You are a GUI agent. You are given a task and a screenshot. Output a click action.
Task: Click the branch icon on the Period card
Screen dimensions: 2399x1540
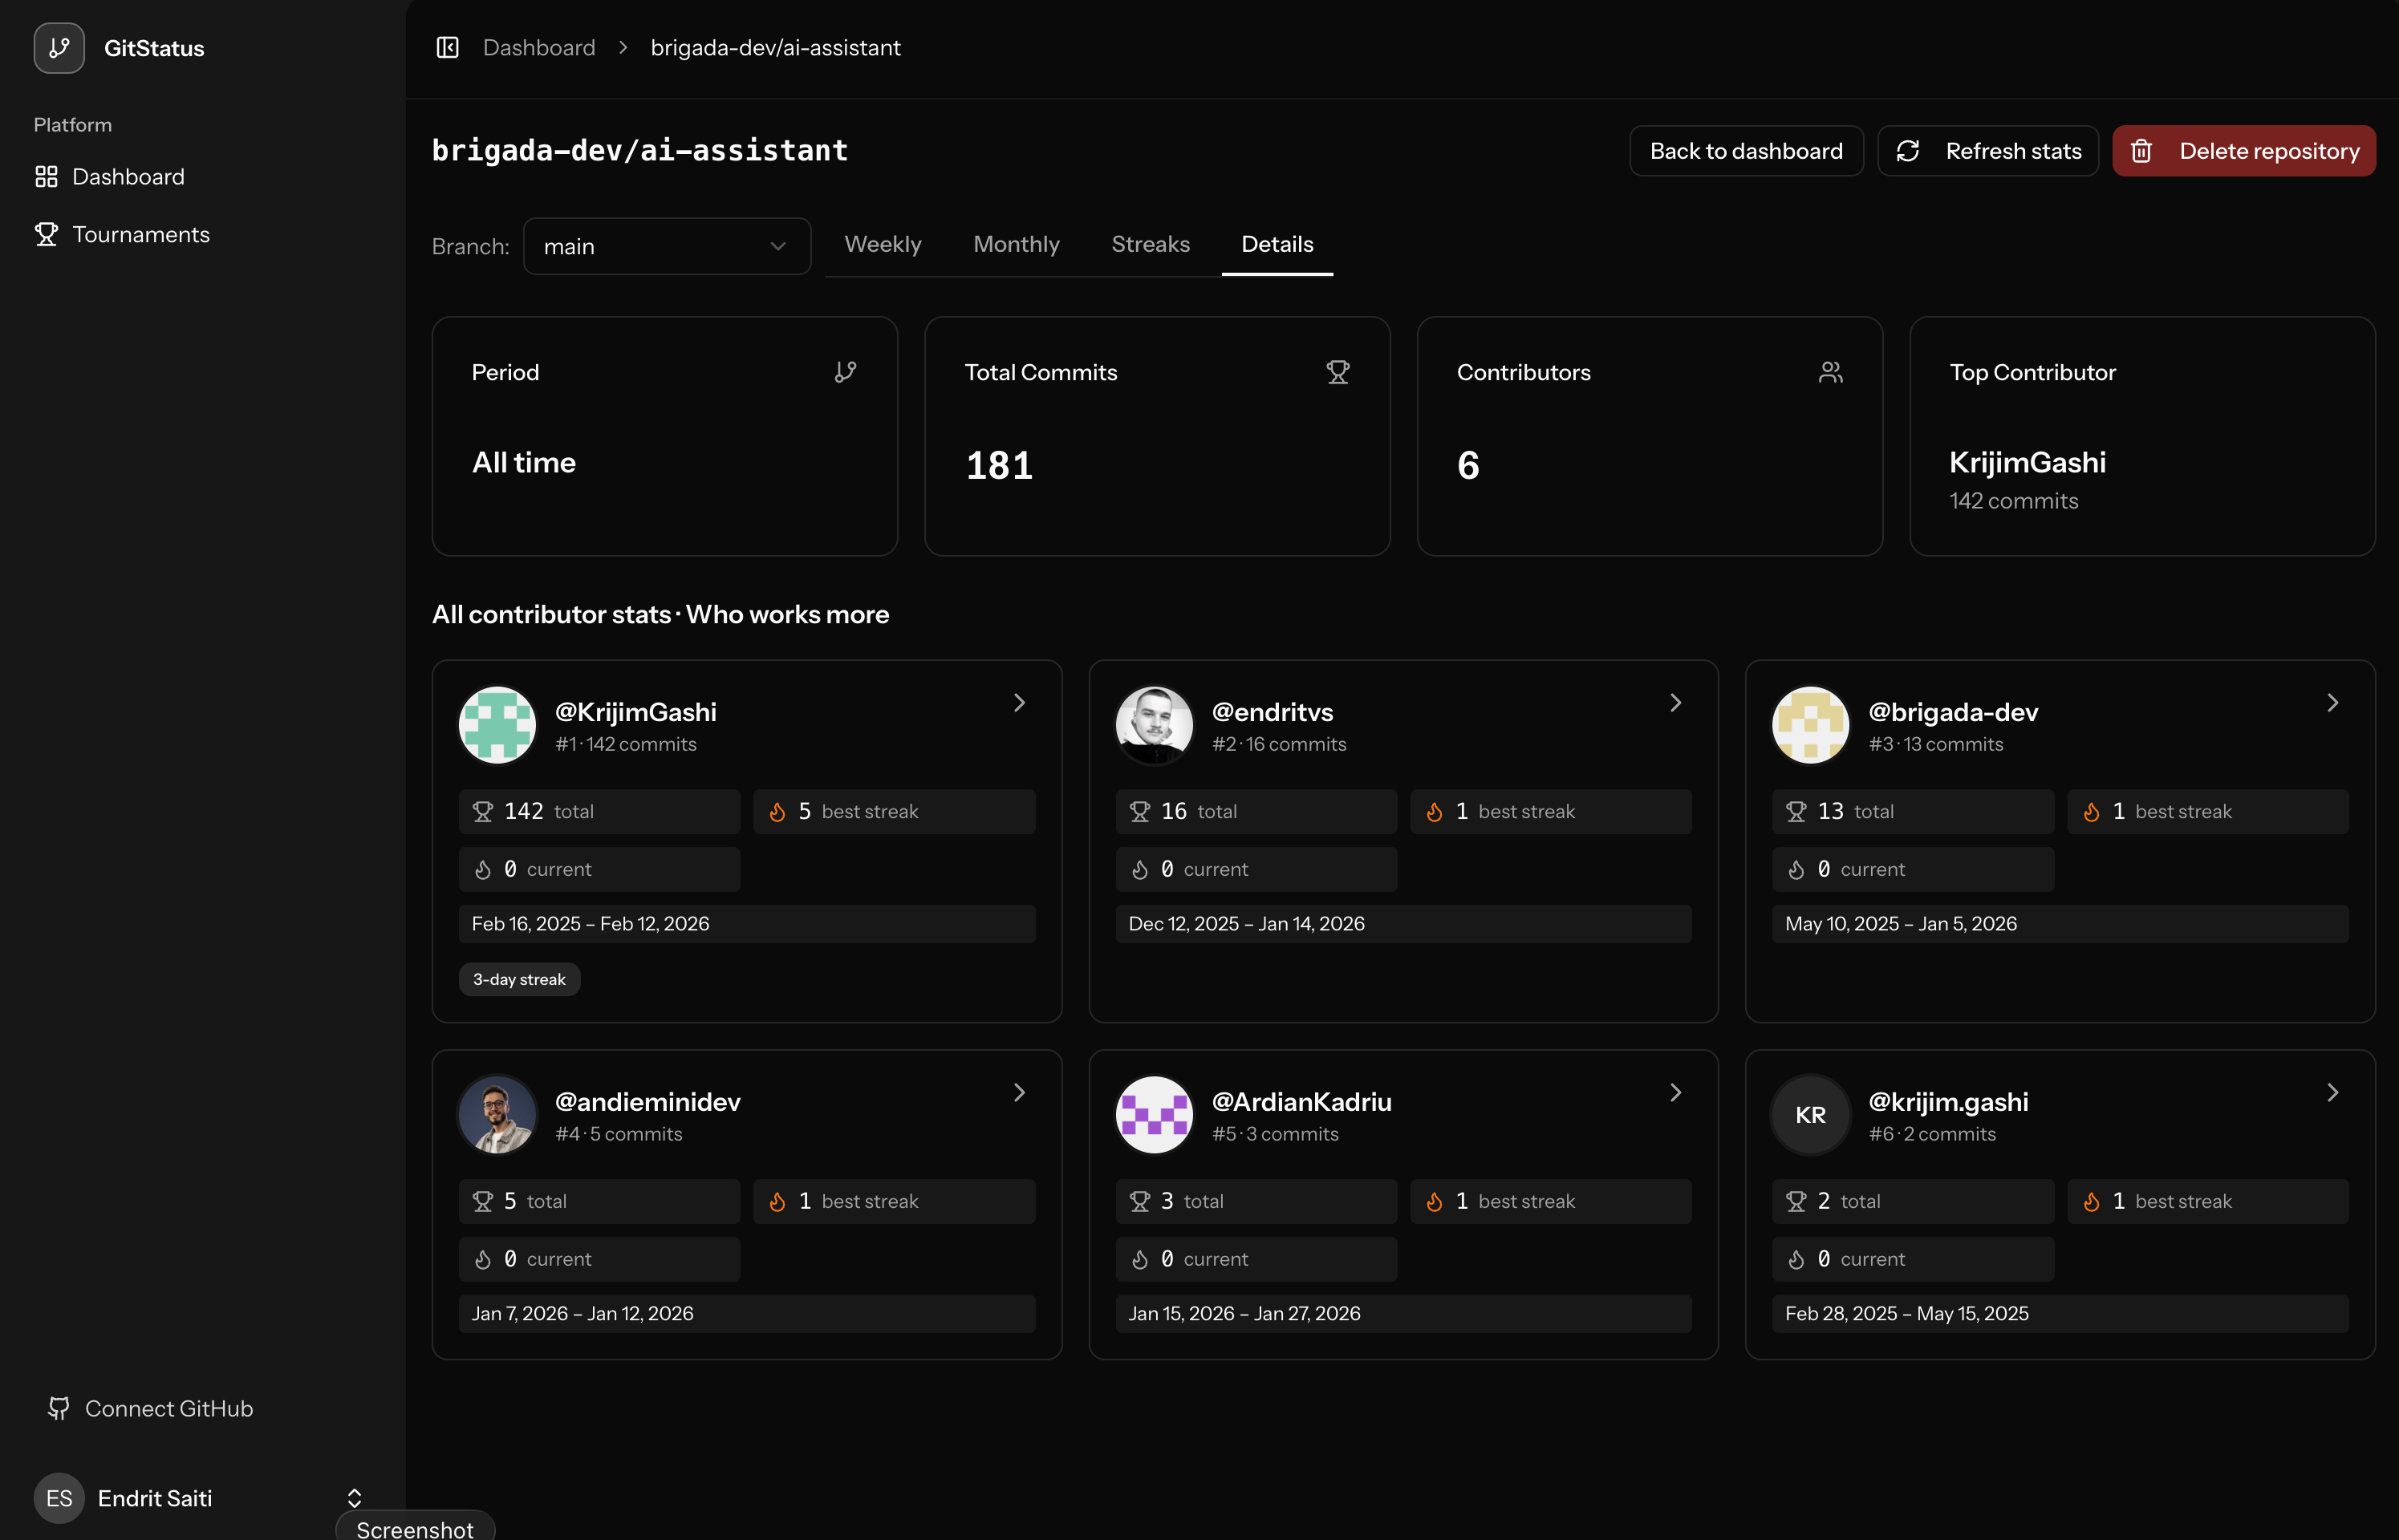tap(846, 371)
